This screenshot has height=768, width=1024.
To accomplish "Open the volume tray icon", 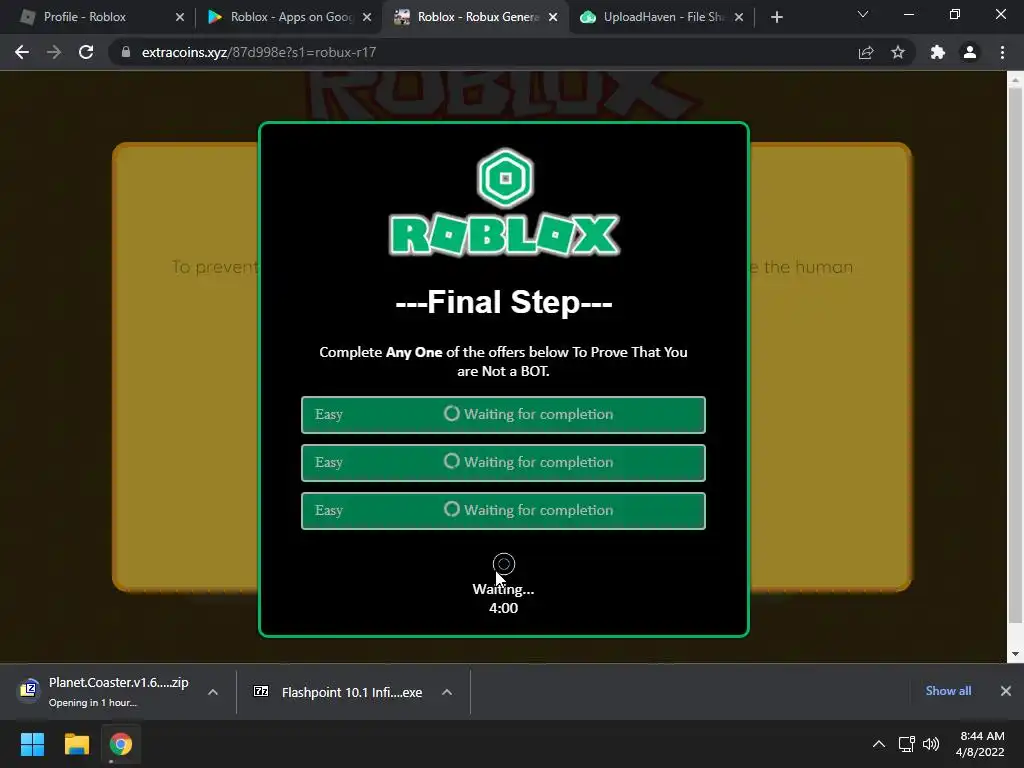I will tap(931, 744).
